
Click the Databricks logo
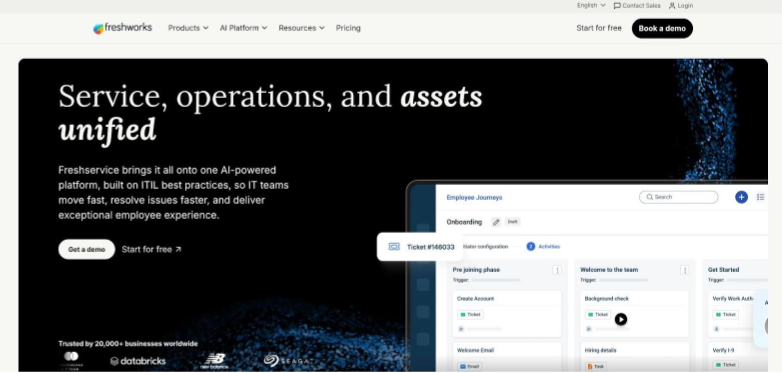[x=138, y=361]
